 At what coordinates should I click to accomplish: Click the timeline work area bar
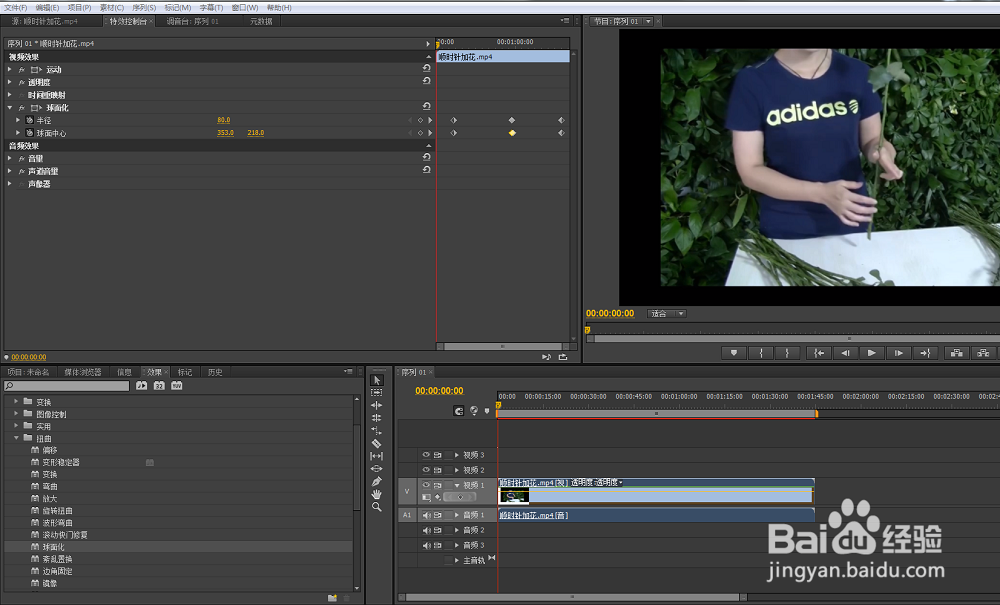coord(656,414)
